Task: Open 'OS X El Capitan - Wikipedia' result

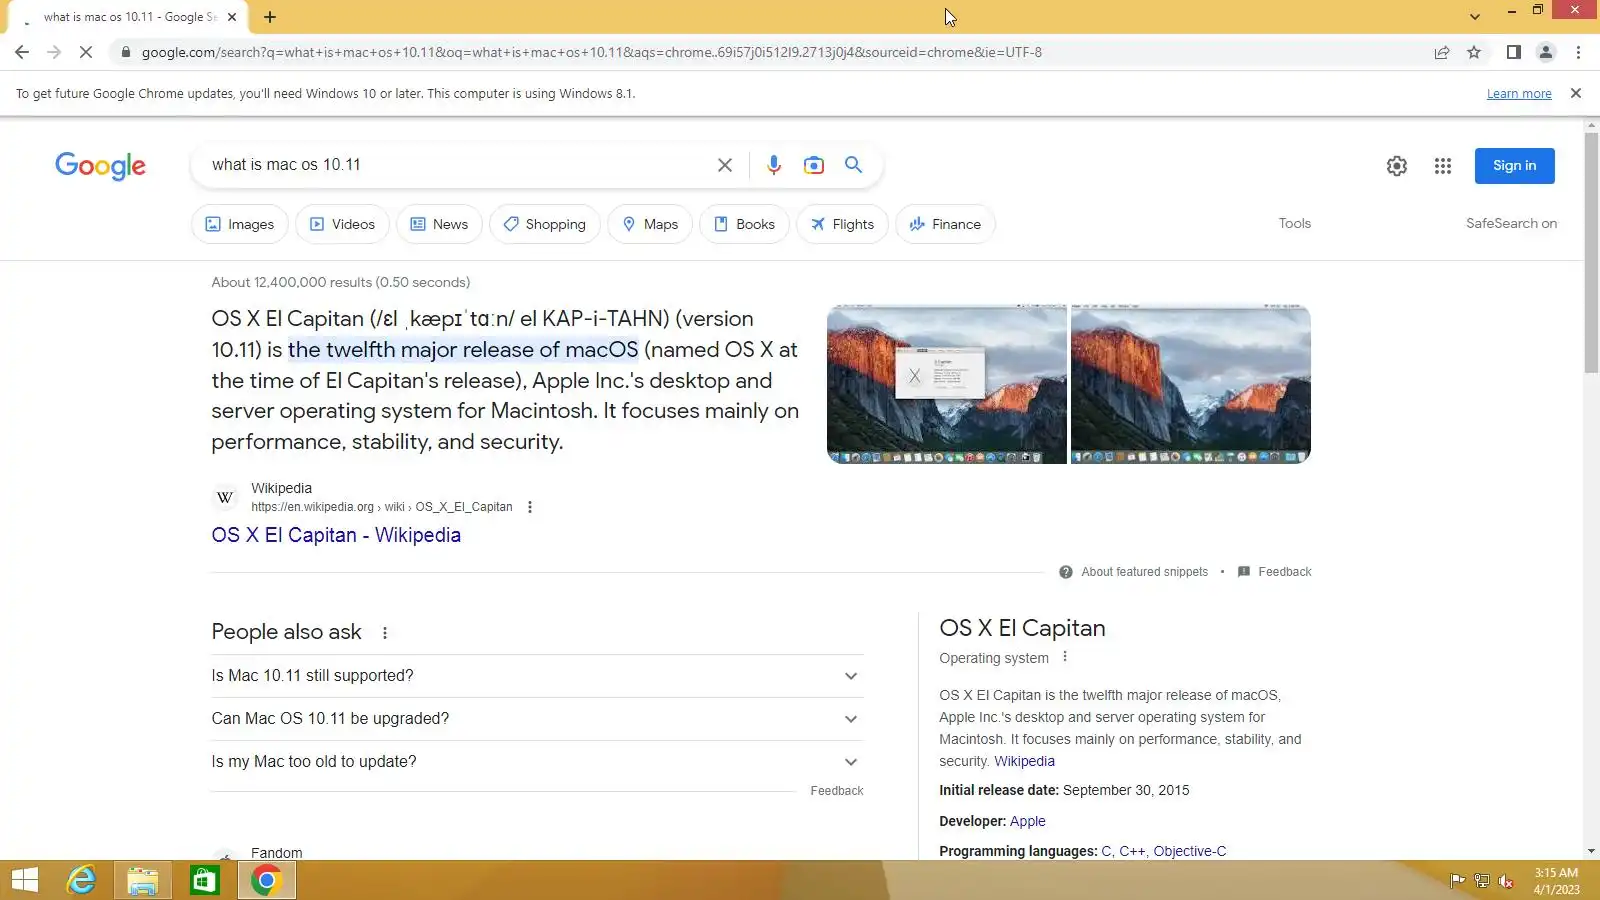Action: 336,535
